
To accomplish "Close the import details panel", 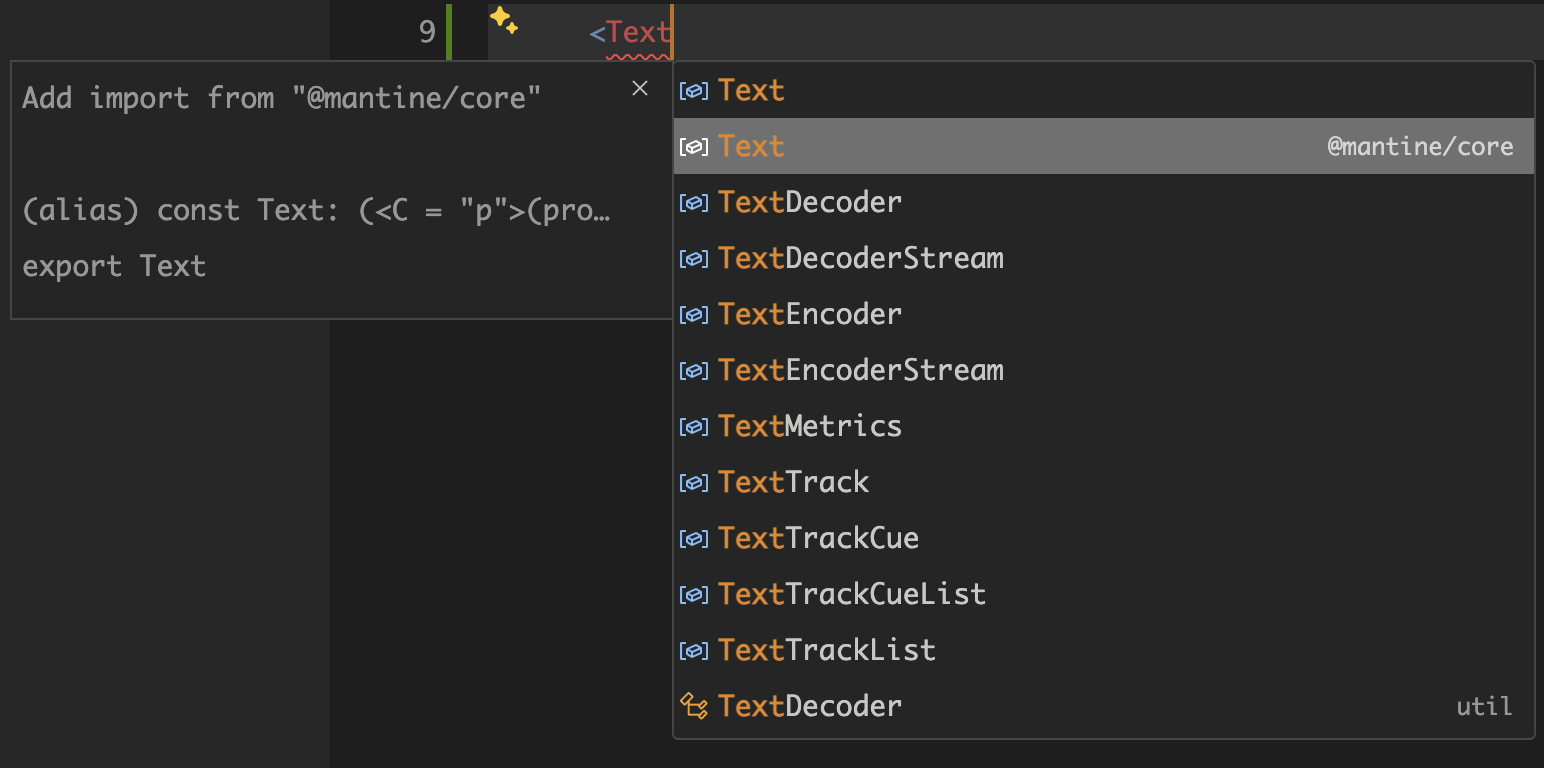I will pos(640,89).
